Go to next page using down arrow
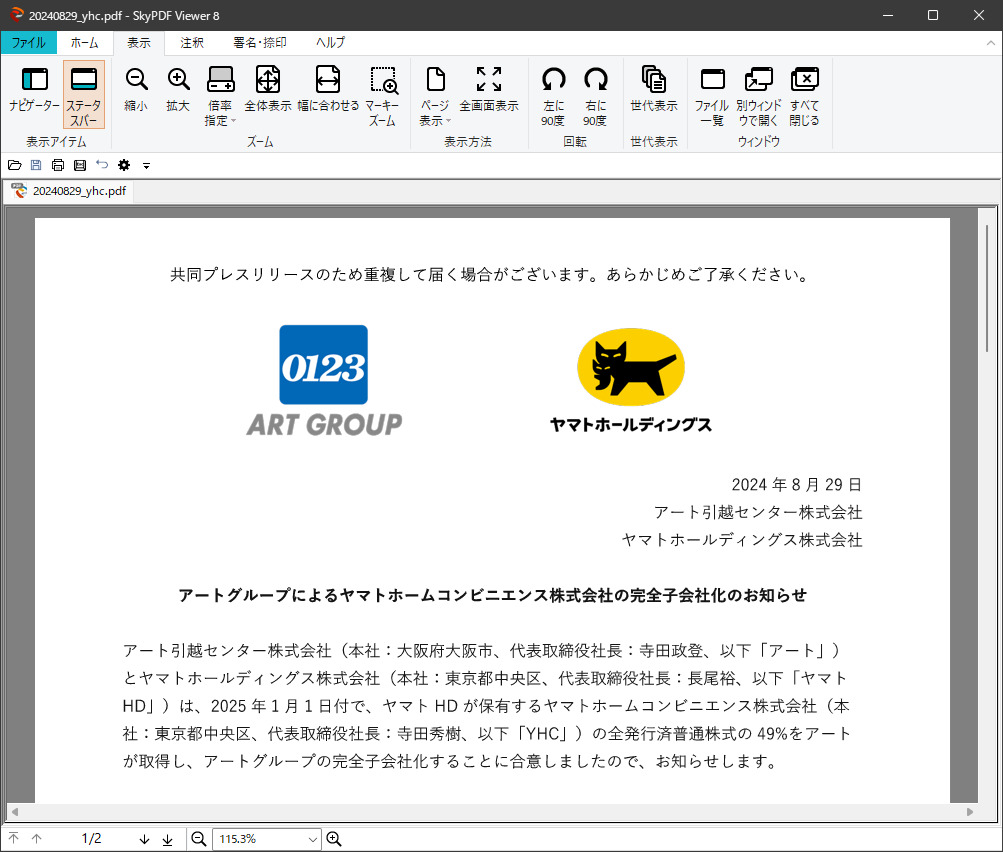This screenshot has width=1003, height=852. (144, 839)
